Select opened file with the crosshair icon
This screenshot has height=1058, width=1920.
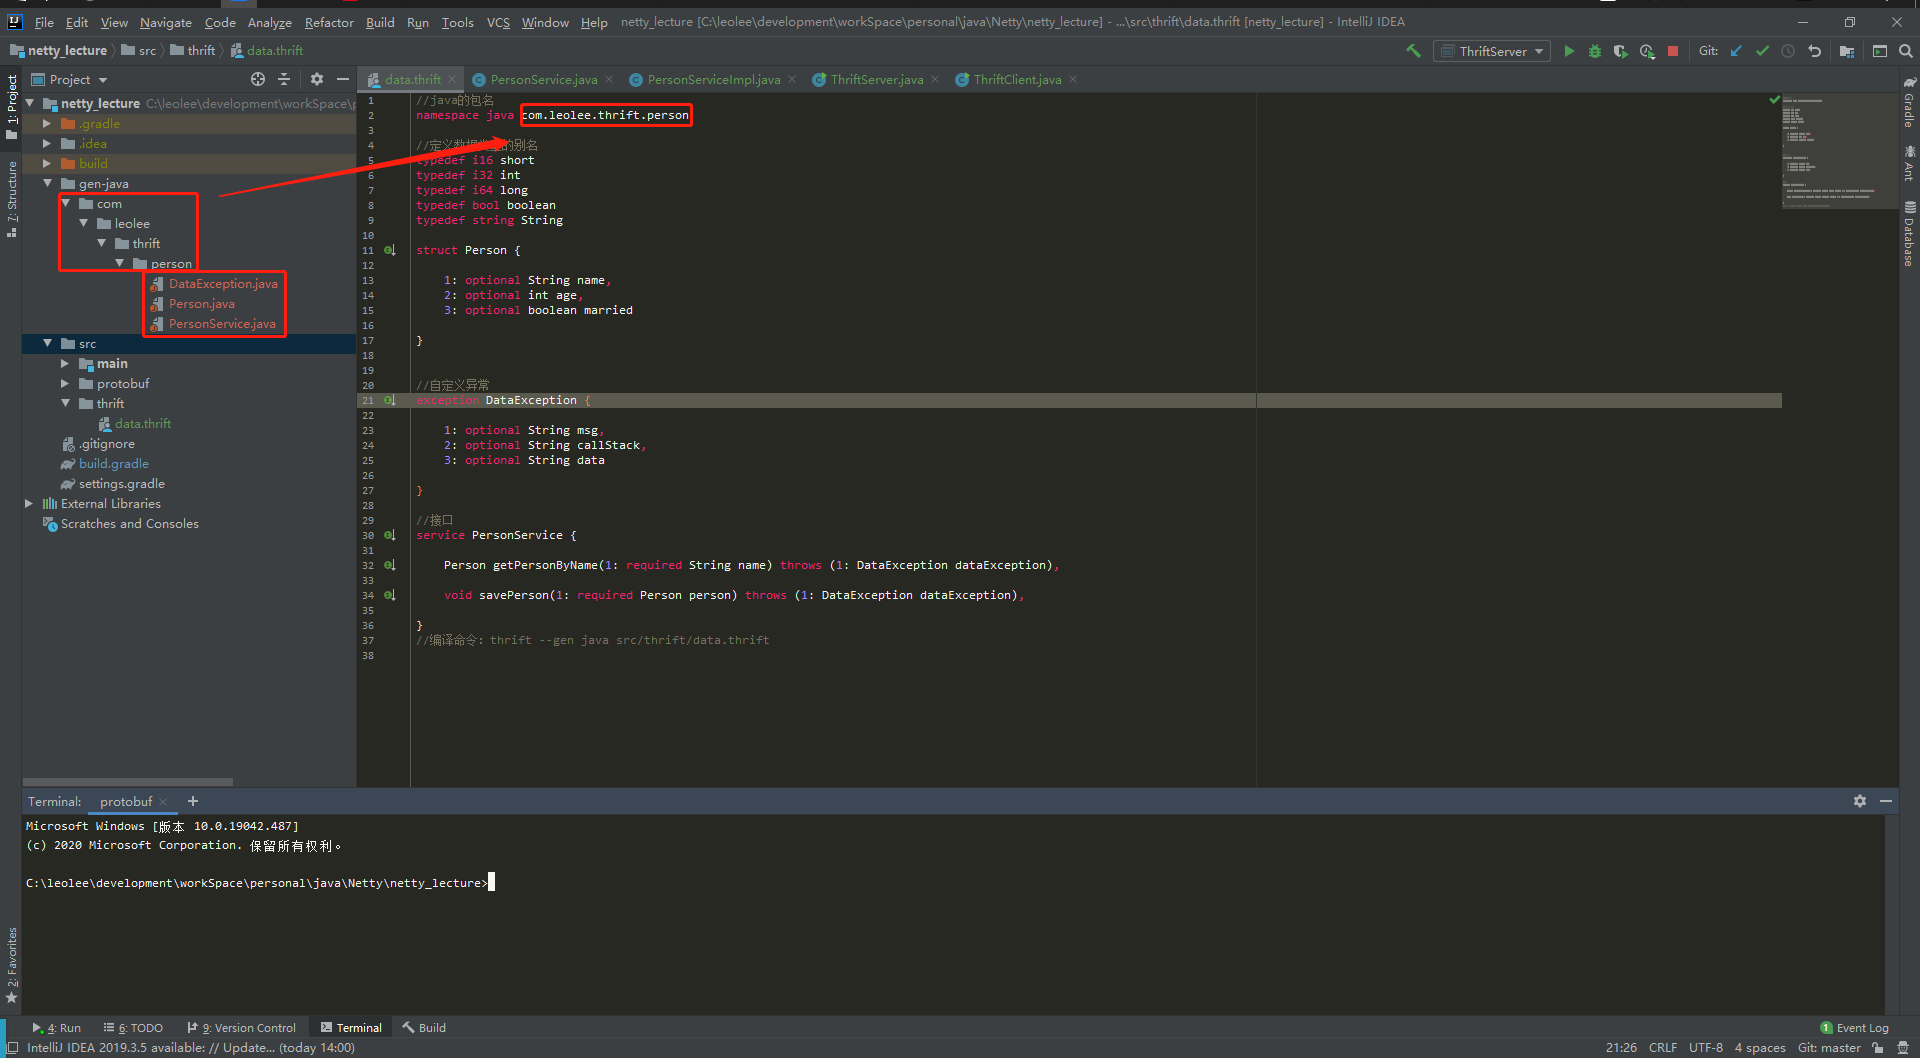(x=258, y=79)
